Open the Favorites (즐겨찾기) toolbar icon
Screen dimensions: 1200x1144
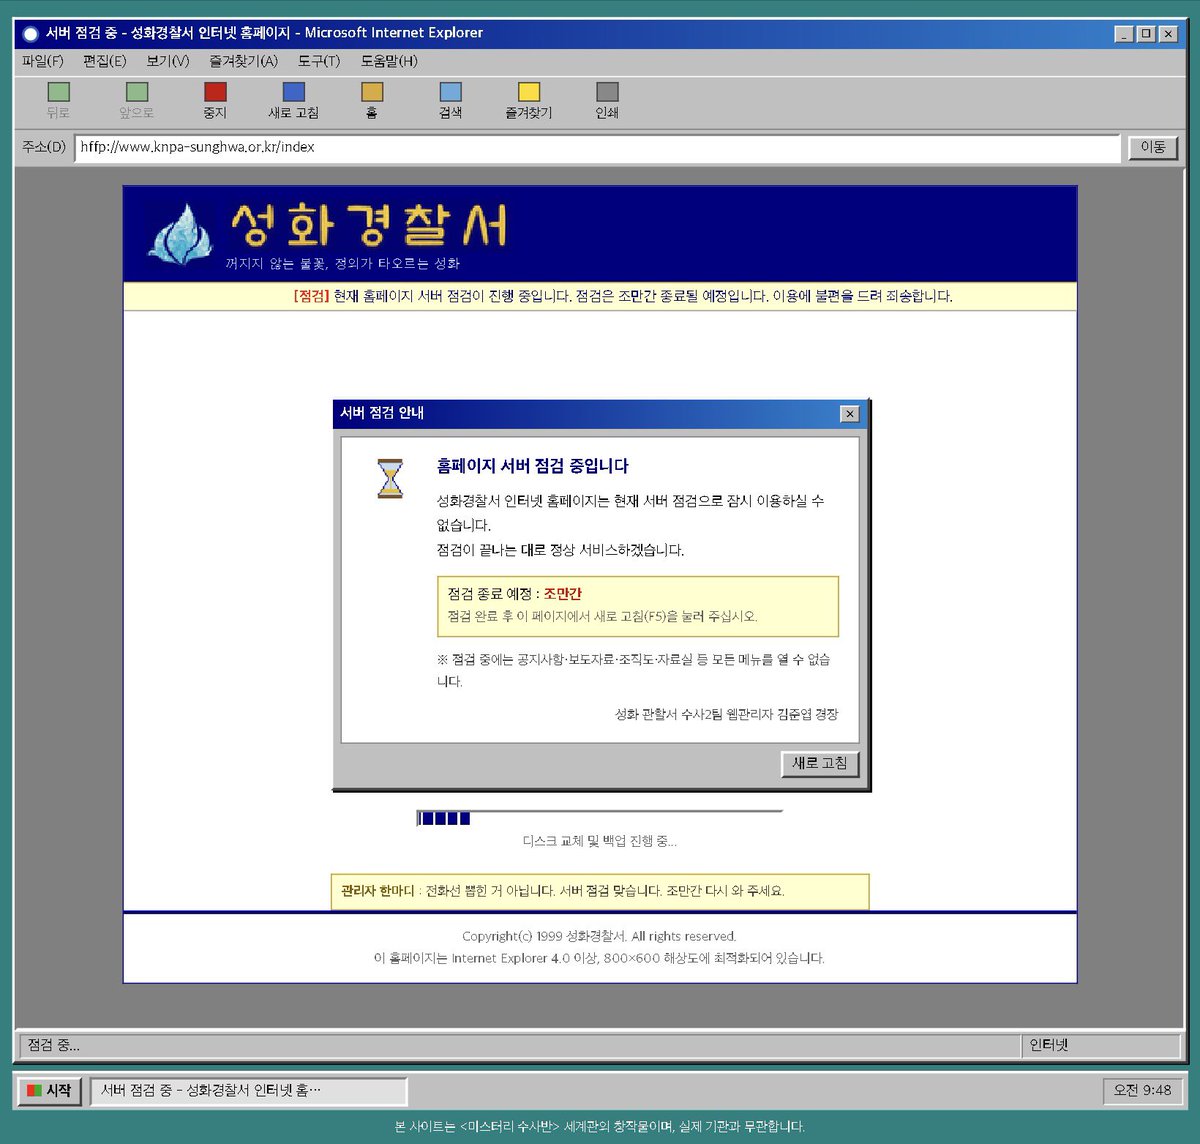tap(529, 92)
